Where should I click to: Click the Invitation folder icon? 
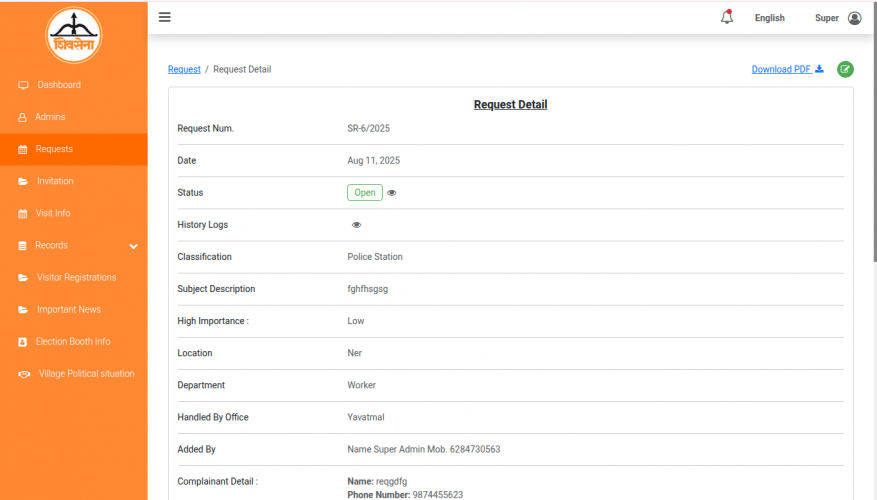tap(23, 181)
